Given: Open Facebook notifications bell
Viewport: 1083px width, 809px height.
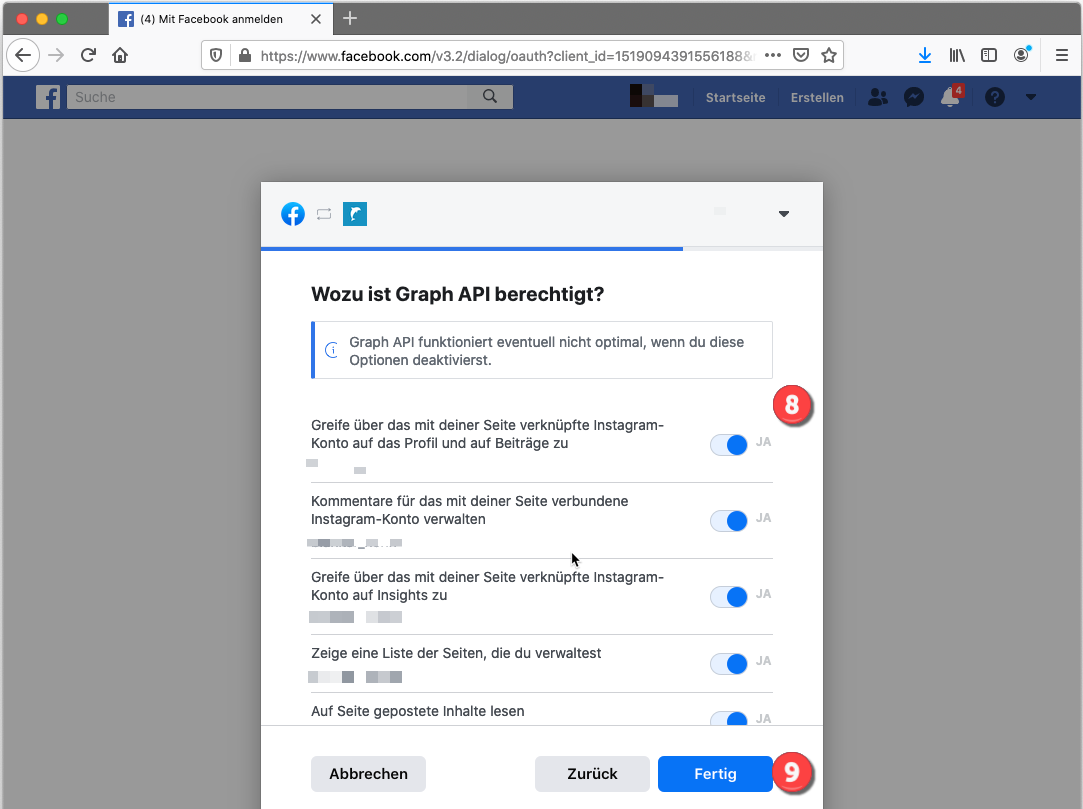Looking at the screenshot, I should (x=951, y=97).
